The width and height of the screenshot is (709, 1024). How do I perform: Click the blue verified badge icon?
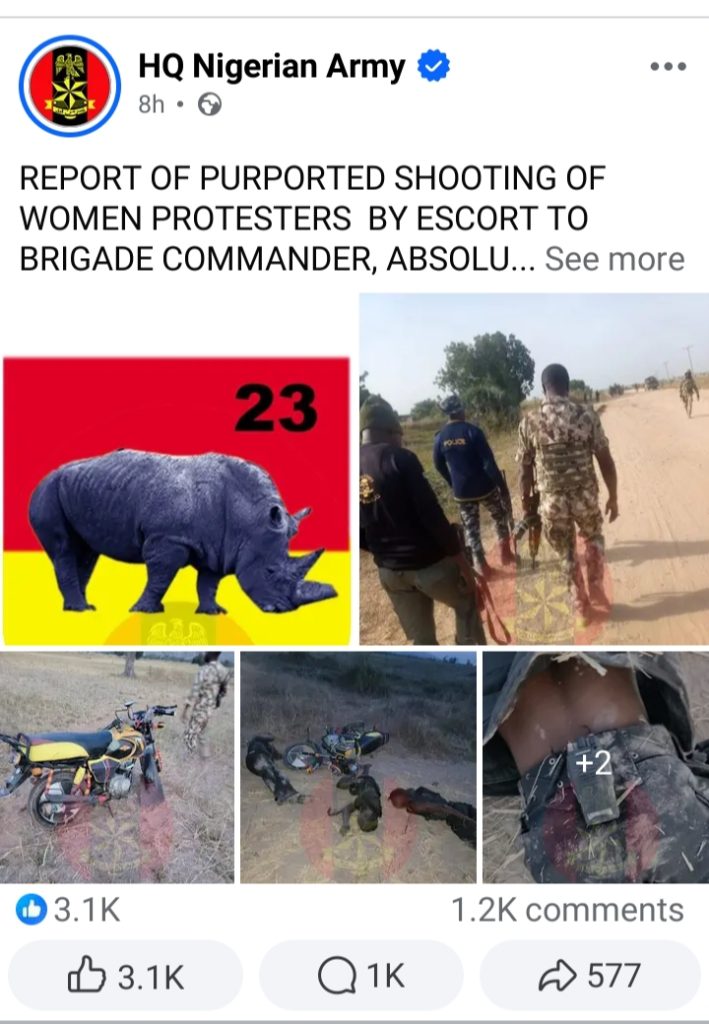coord(433,66)
